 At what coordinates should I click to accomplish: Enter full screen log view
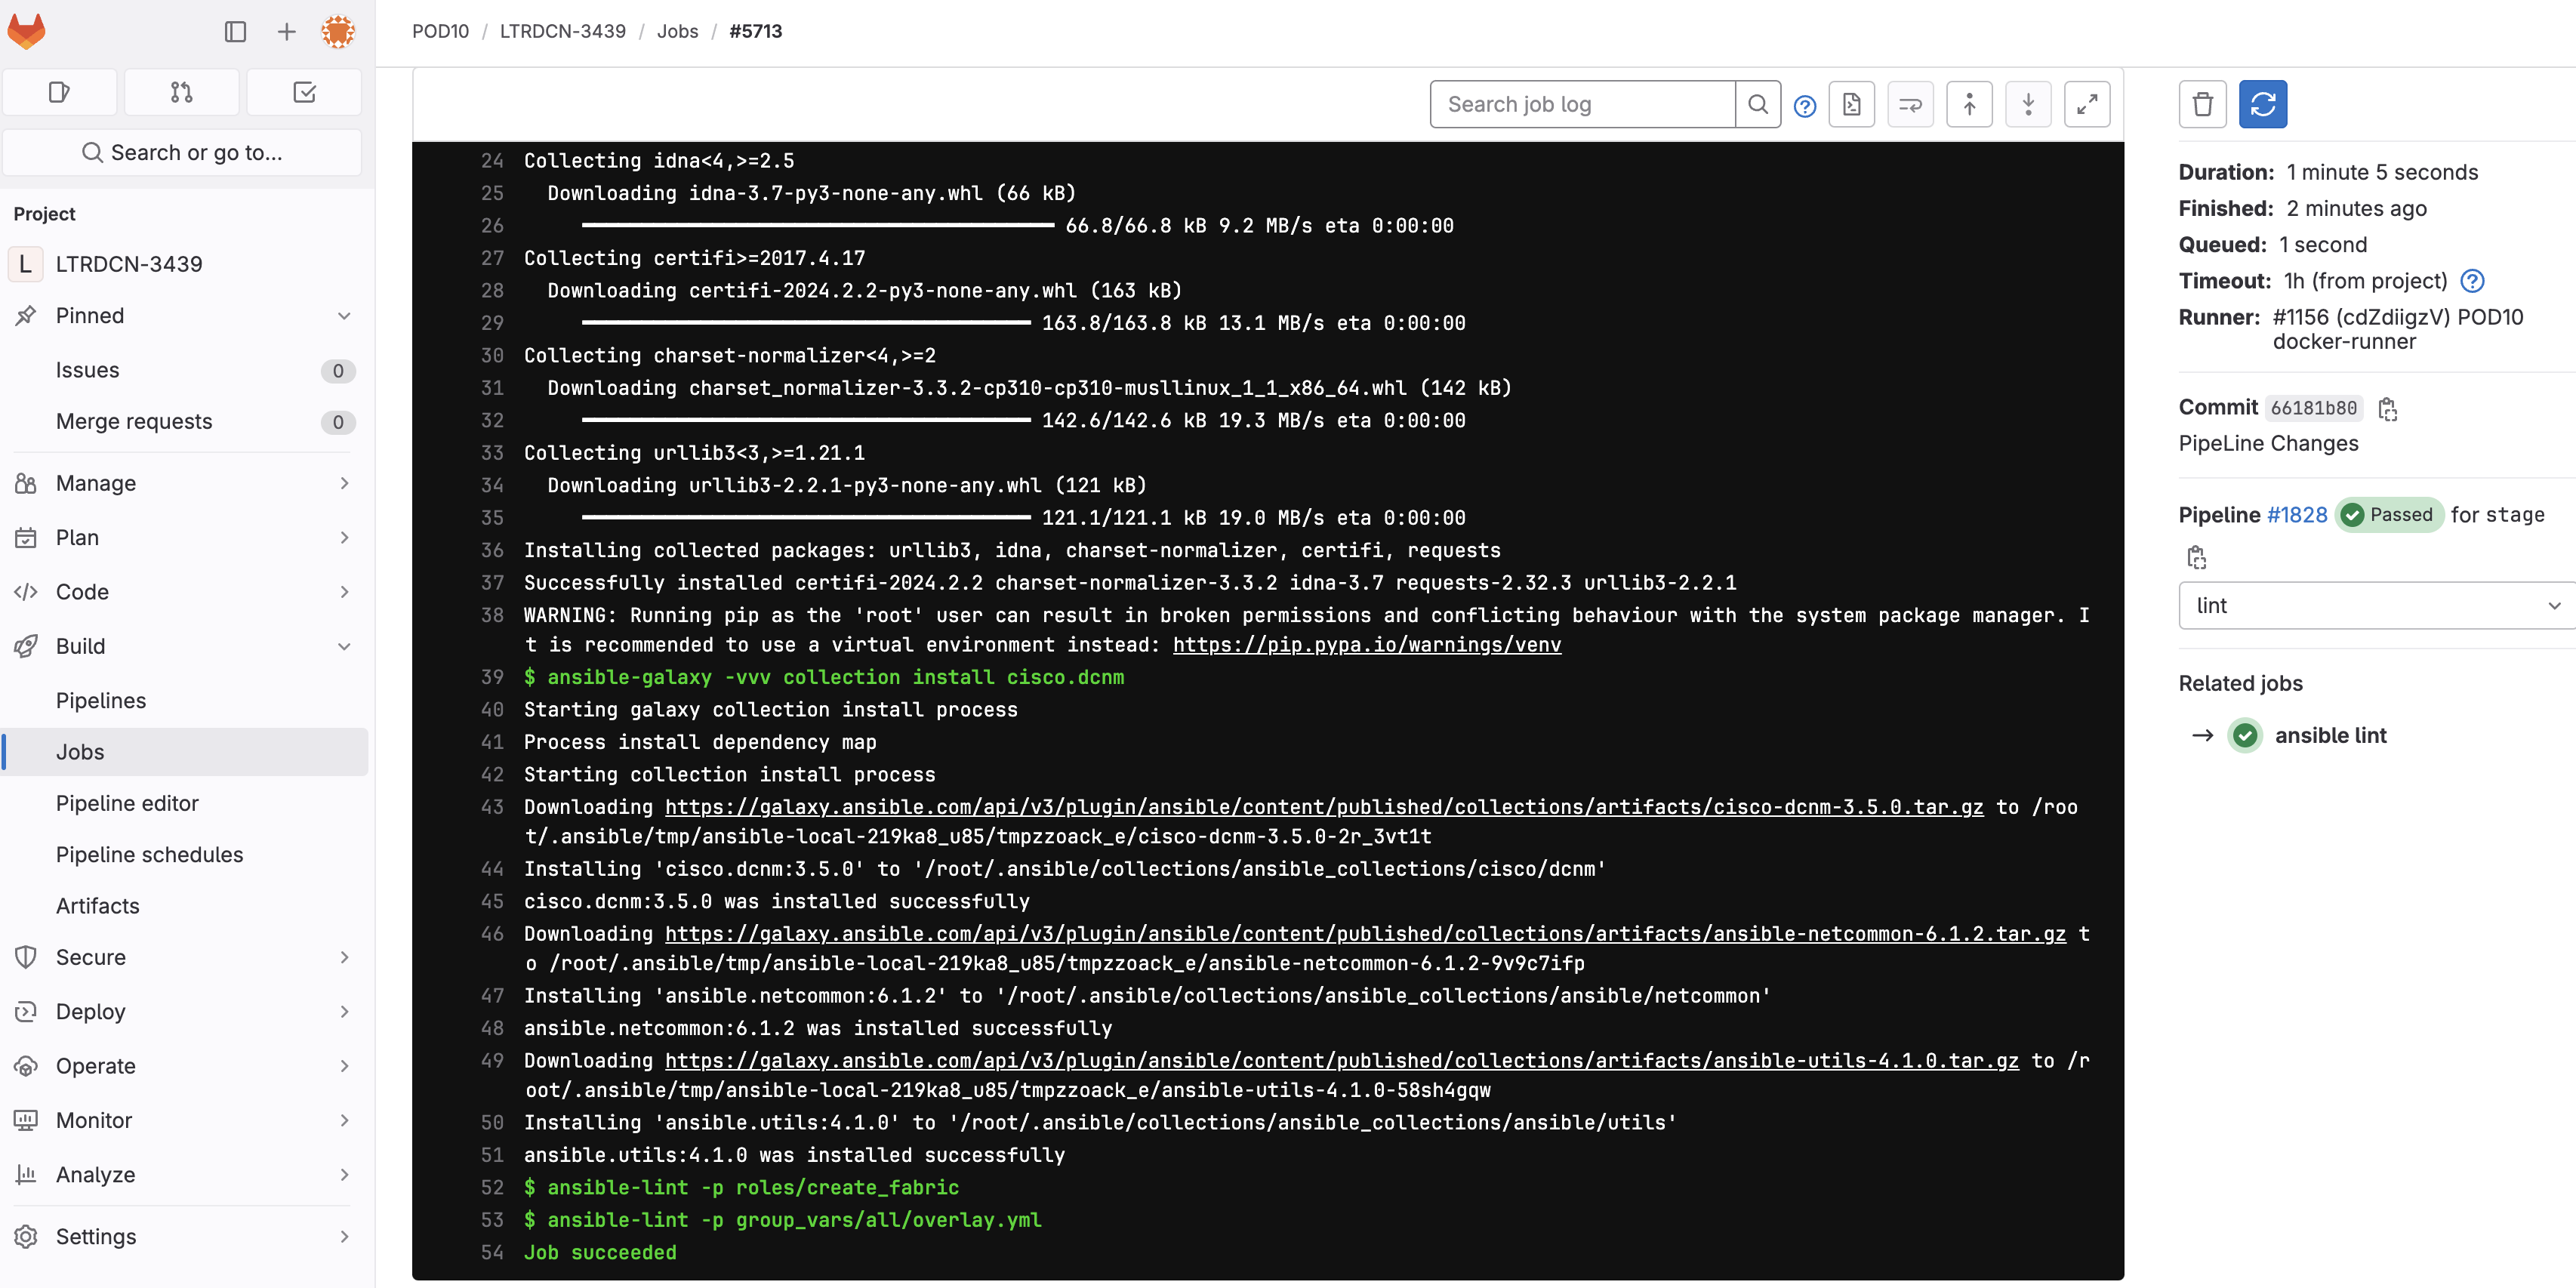2087,104
